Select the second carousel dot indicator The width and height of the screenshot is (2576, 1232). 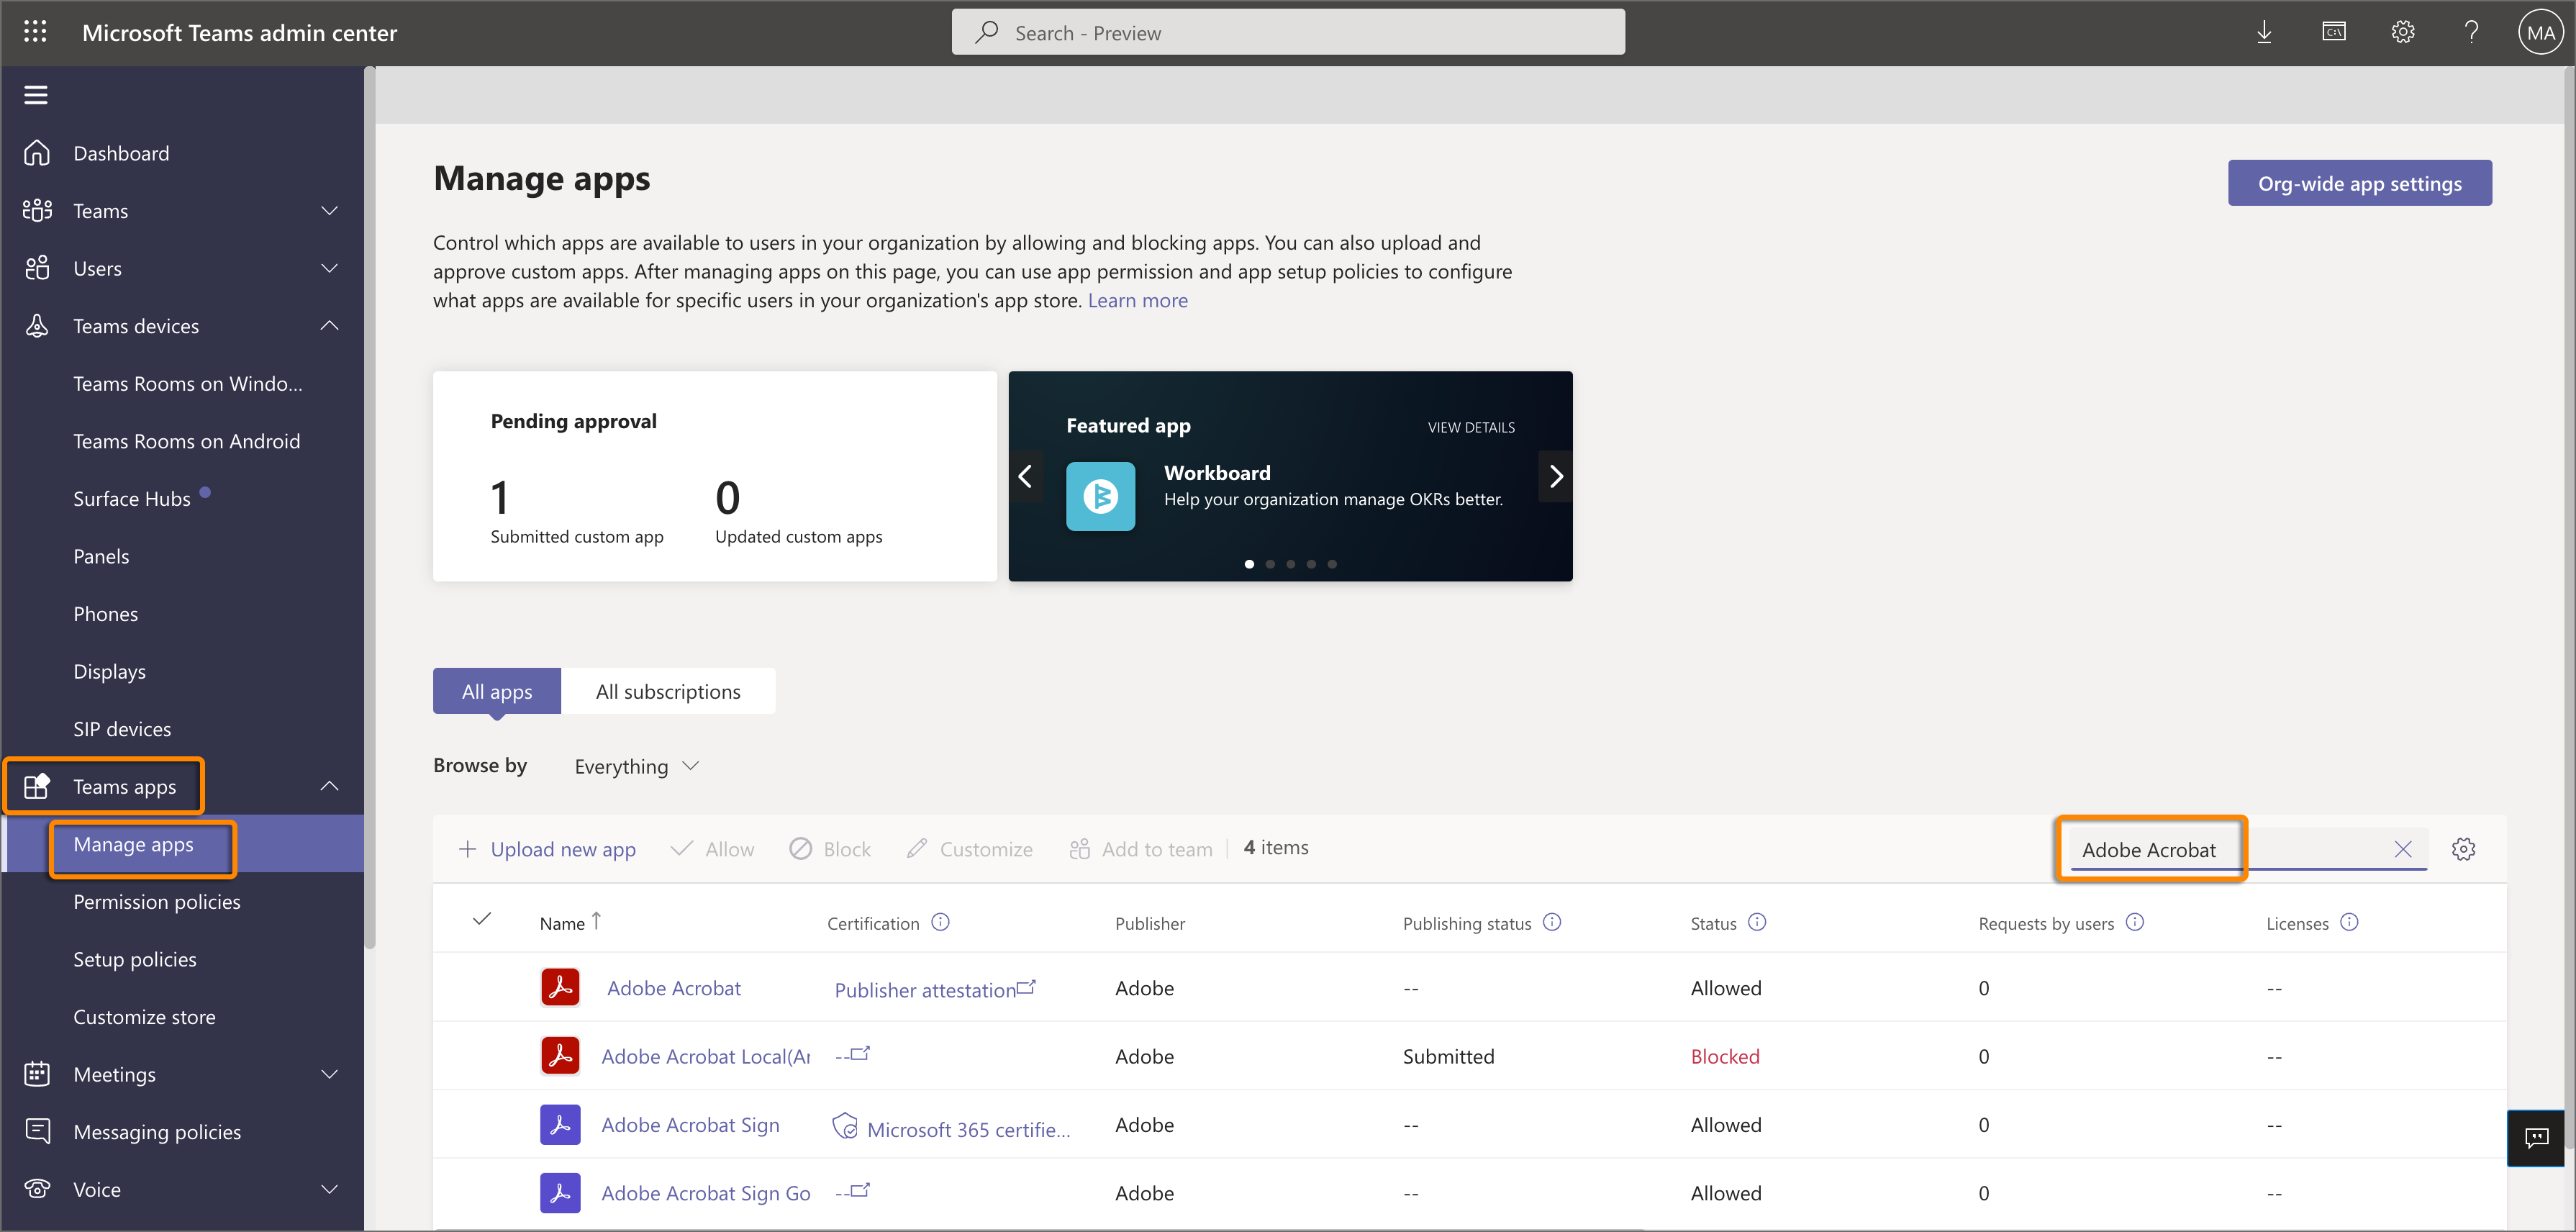(x=1269, y=563)
